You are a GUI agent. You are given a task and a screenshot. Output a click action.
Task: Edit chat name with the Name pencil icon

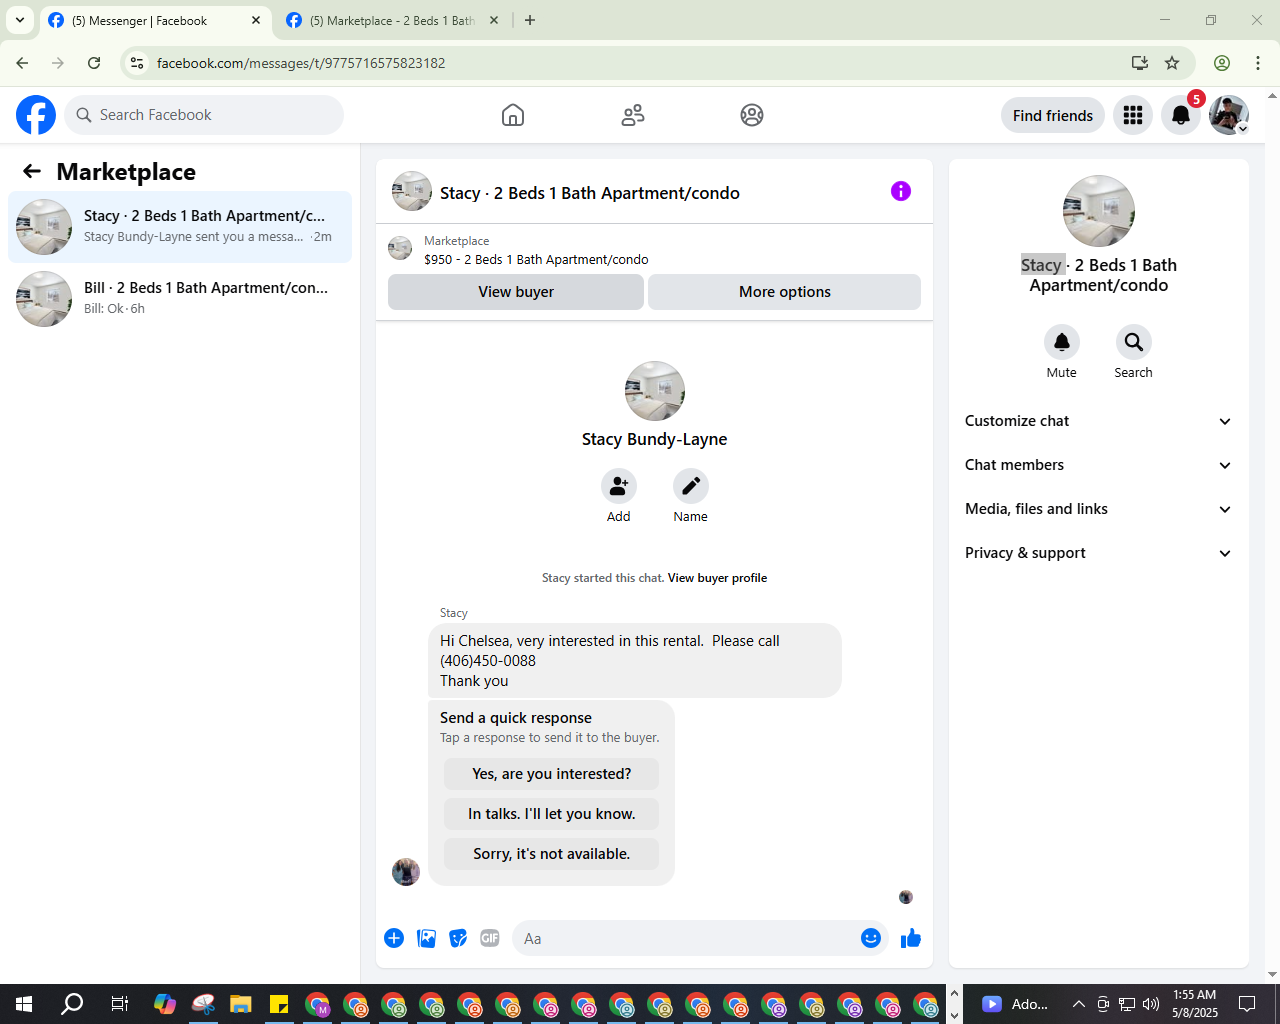pyautogui.click(x=690, y=486)
